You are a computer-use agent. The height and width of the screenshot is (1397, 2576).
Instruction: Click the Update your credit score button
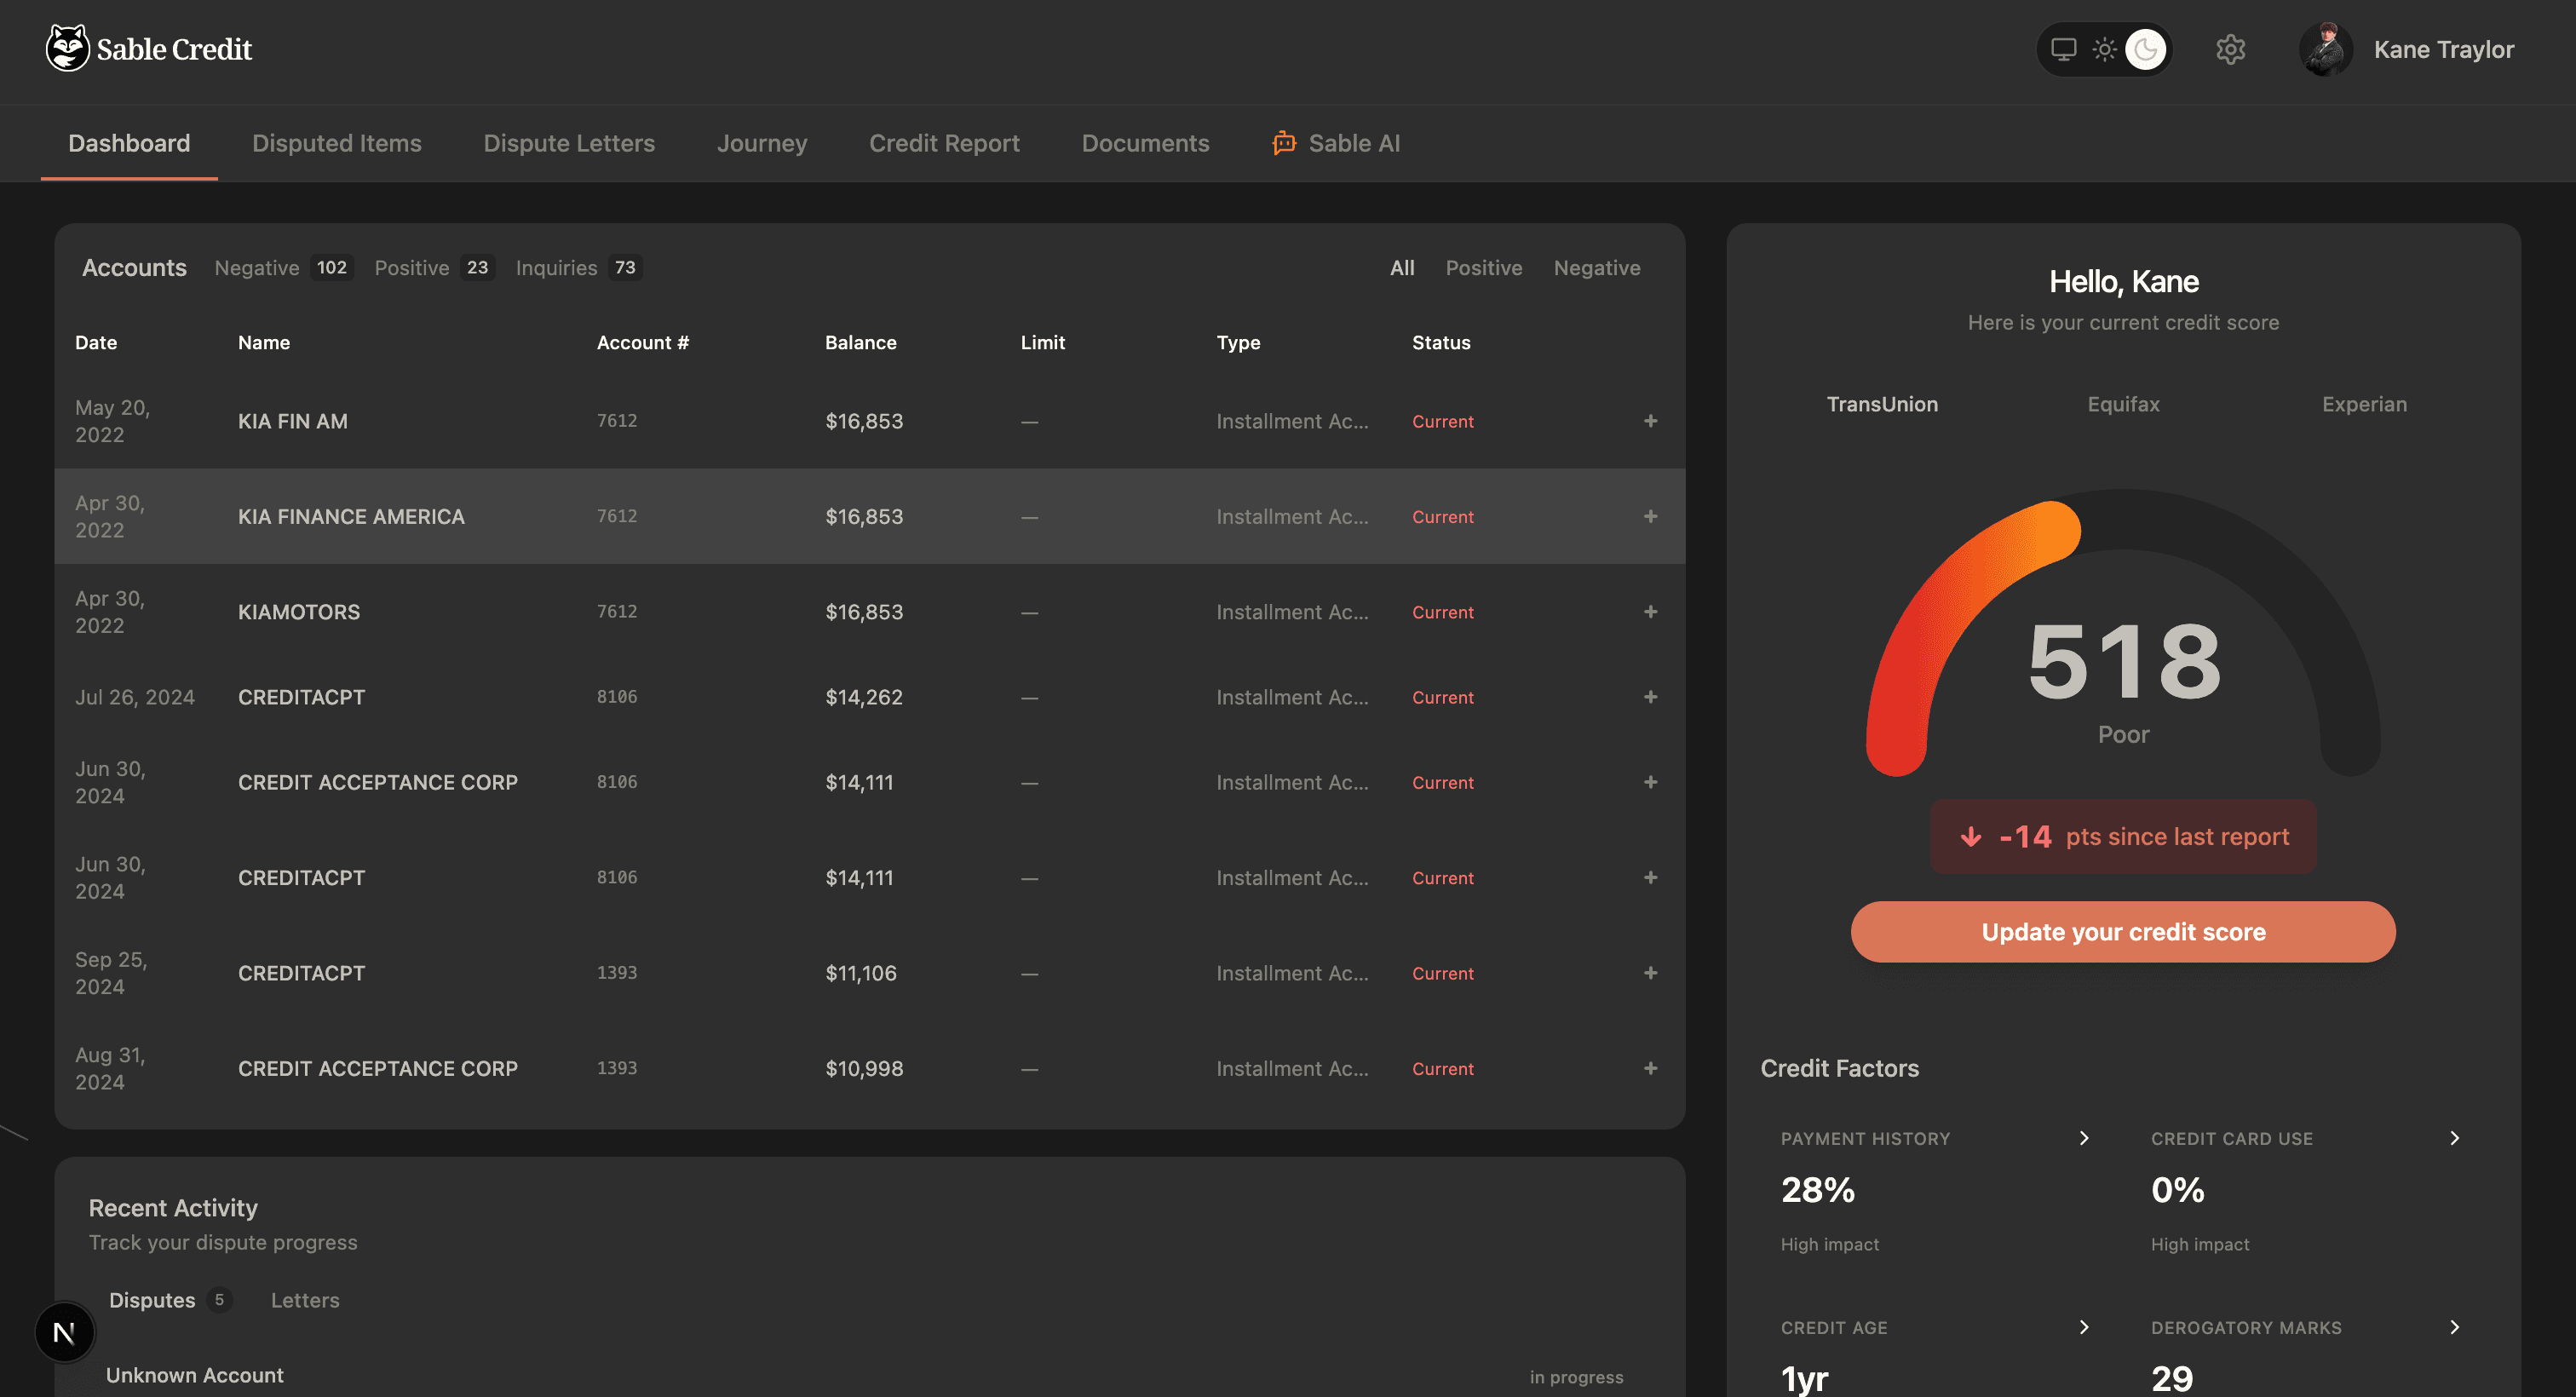point(2122,931)
